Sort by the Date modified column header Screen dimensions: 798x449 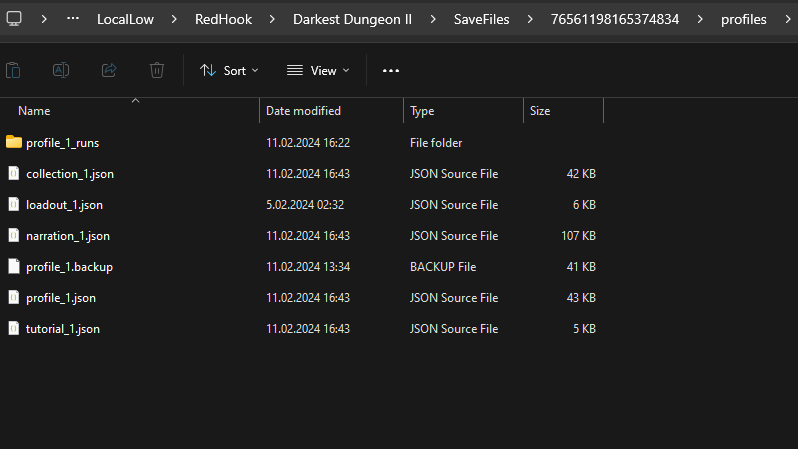[x=303, y=111]
